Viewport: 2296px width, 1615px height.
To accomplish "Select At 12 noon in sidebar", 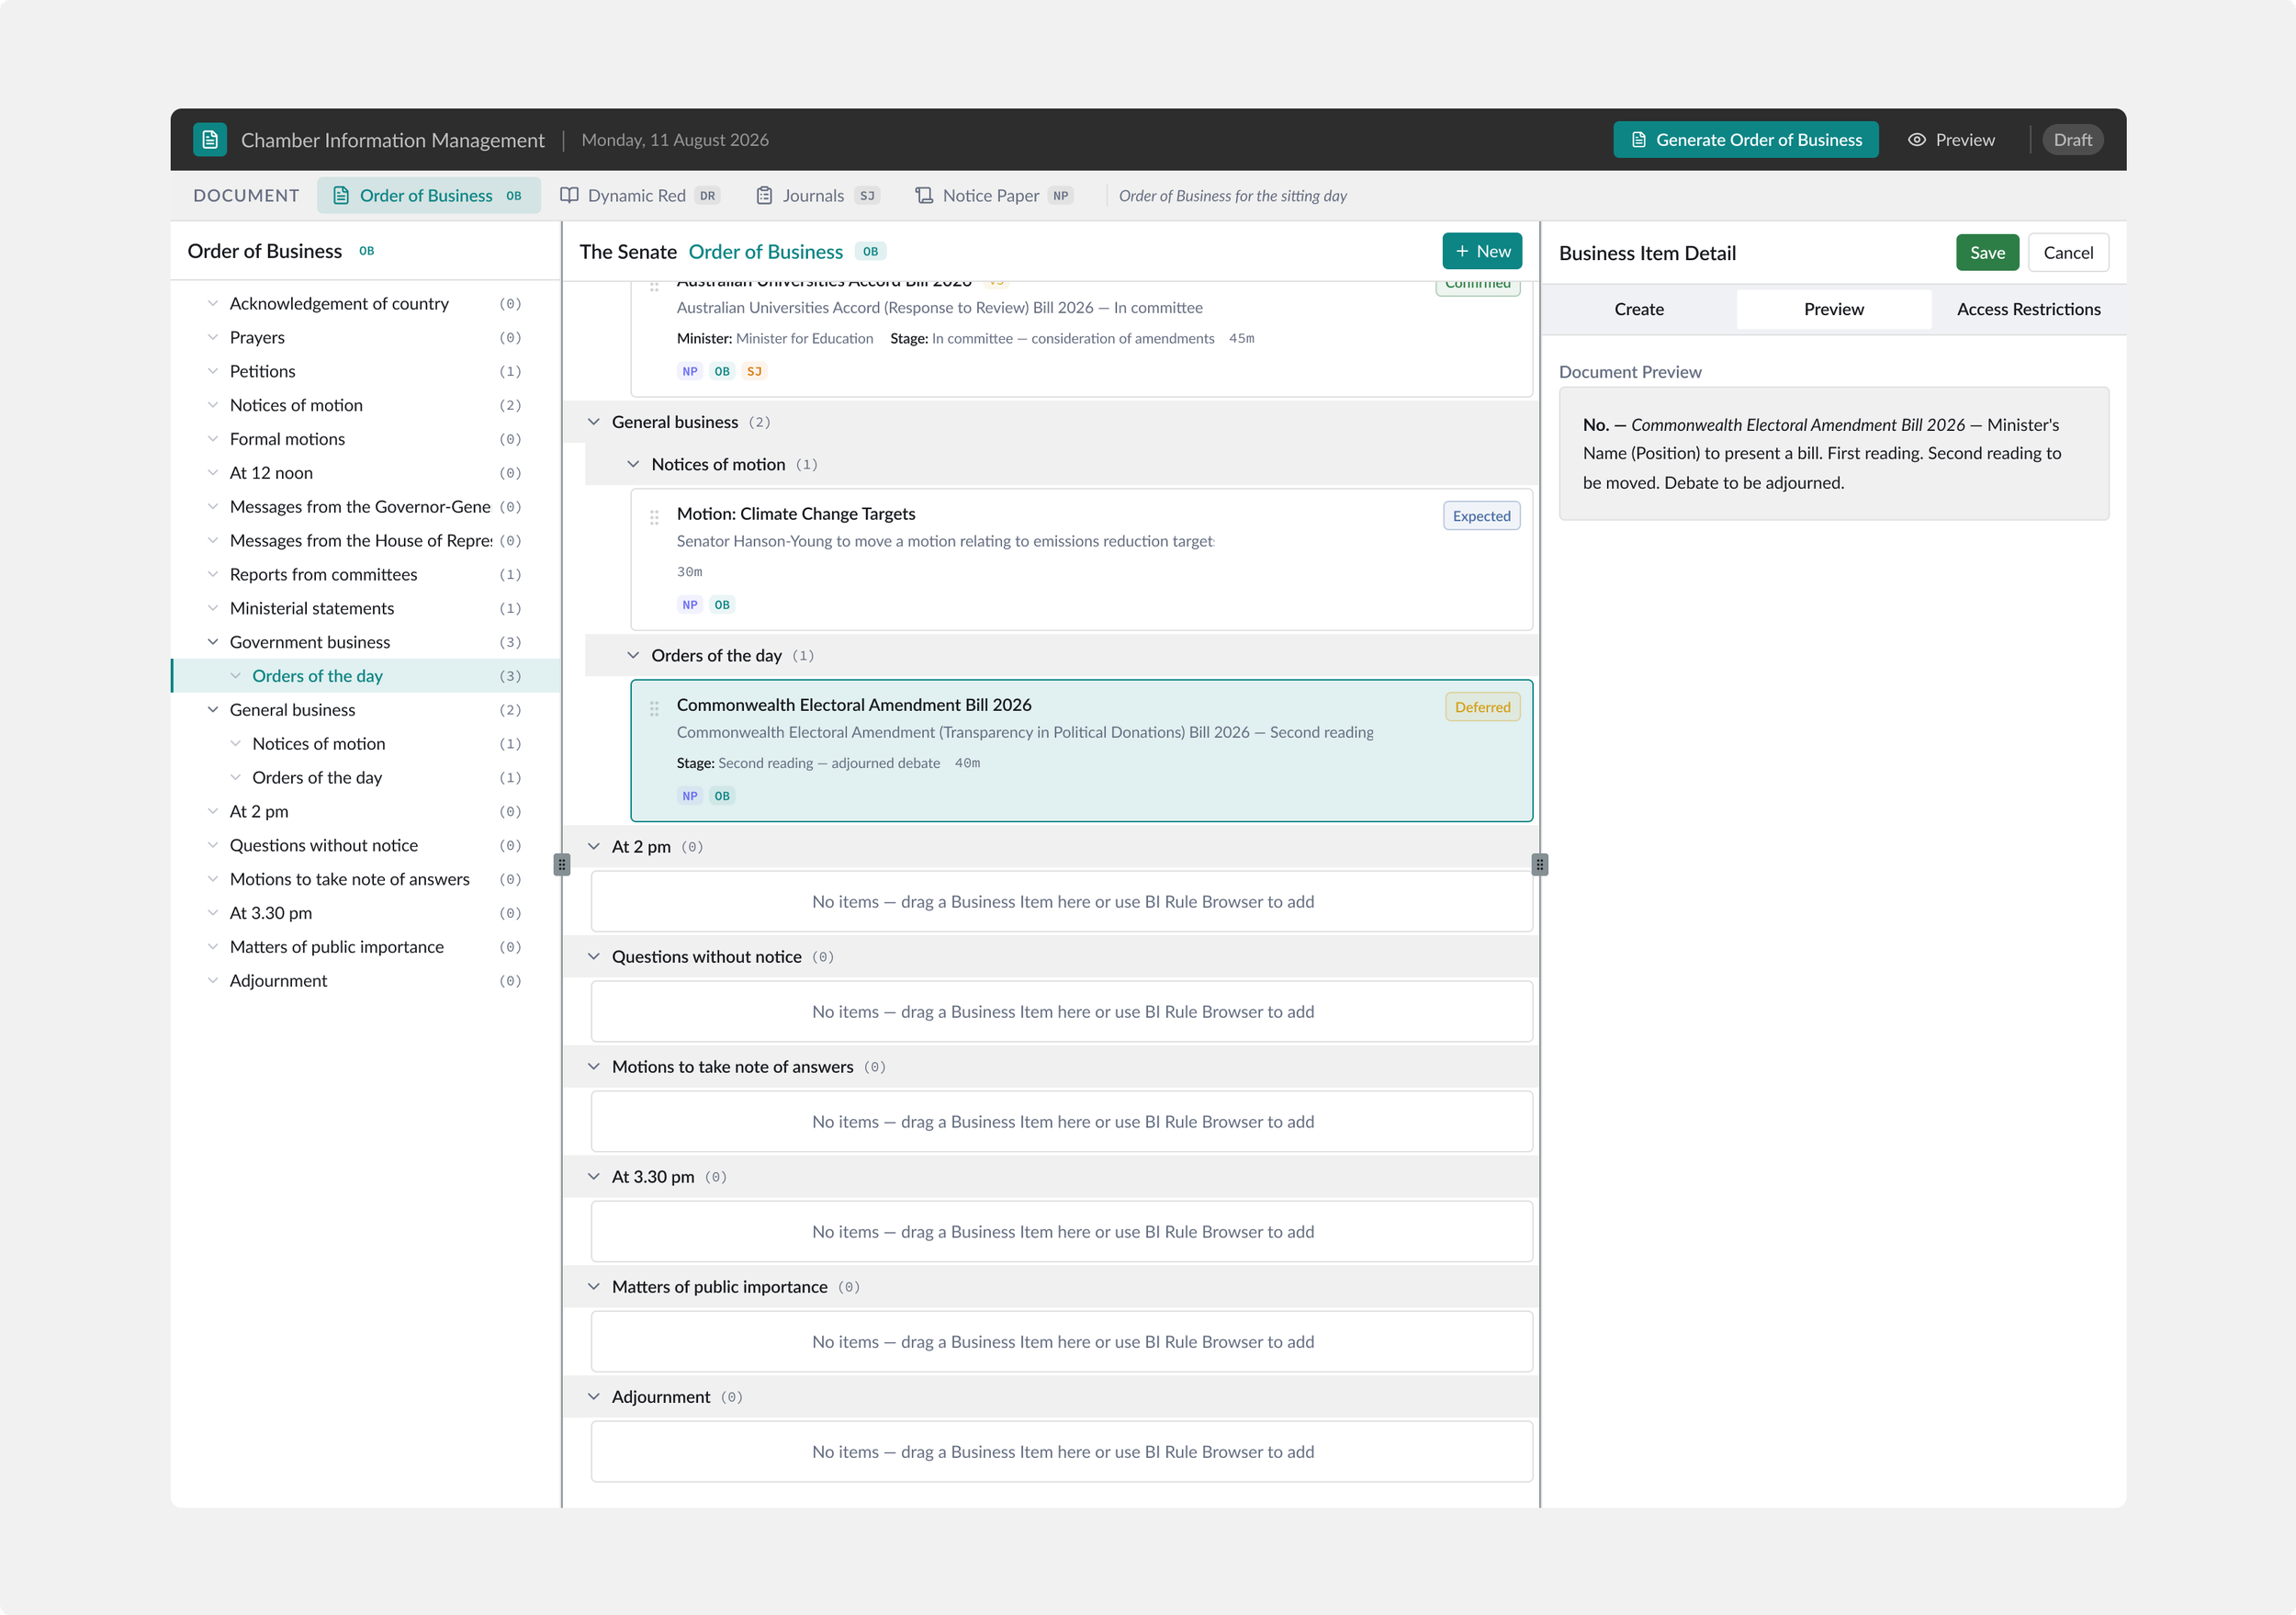I will pyautogui.click(x=366, y=473).
